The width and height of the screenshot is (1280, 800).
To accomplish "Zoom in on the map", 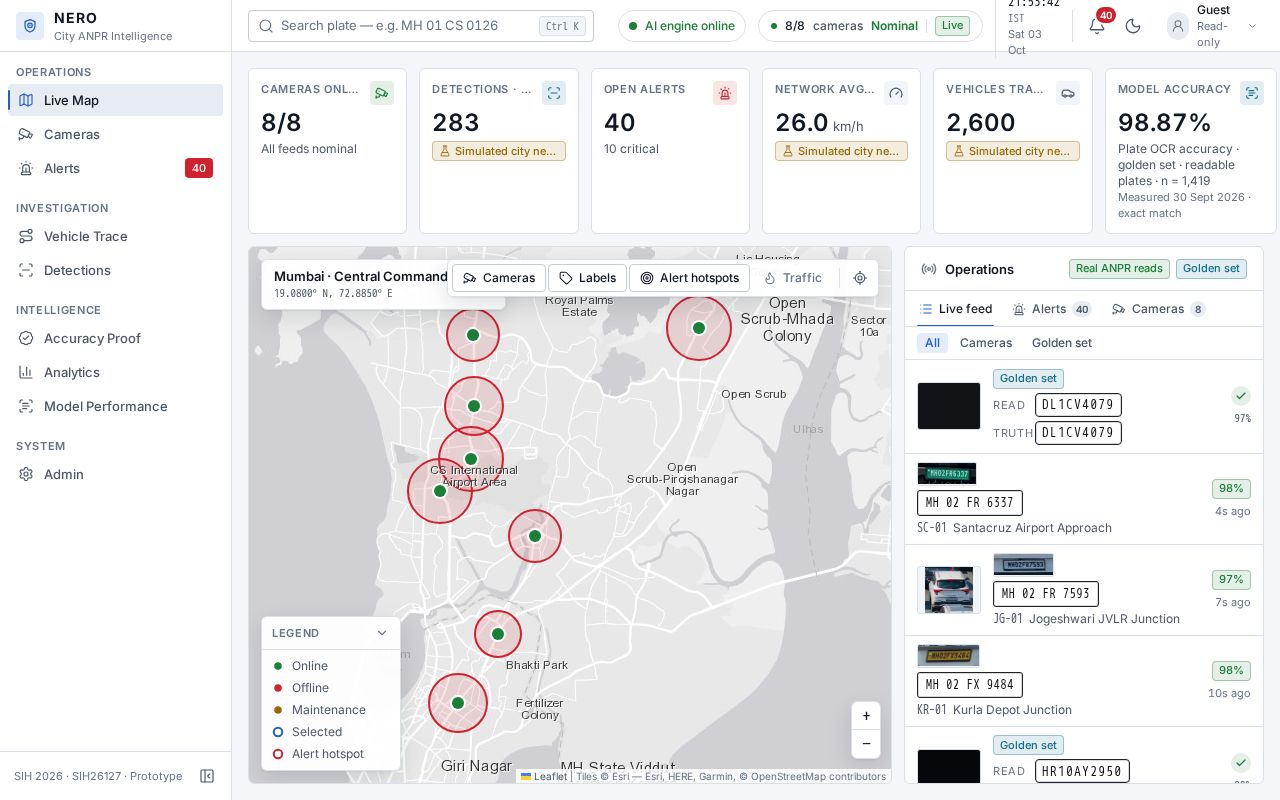I will 866,716.
